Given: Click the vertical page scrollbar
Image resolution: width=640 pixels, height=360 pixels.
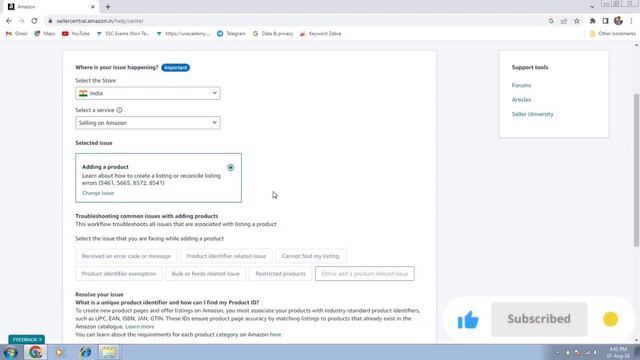Looking at the screenshot, I should point(636,170).
